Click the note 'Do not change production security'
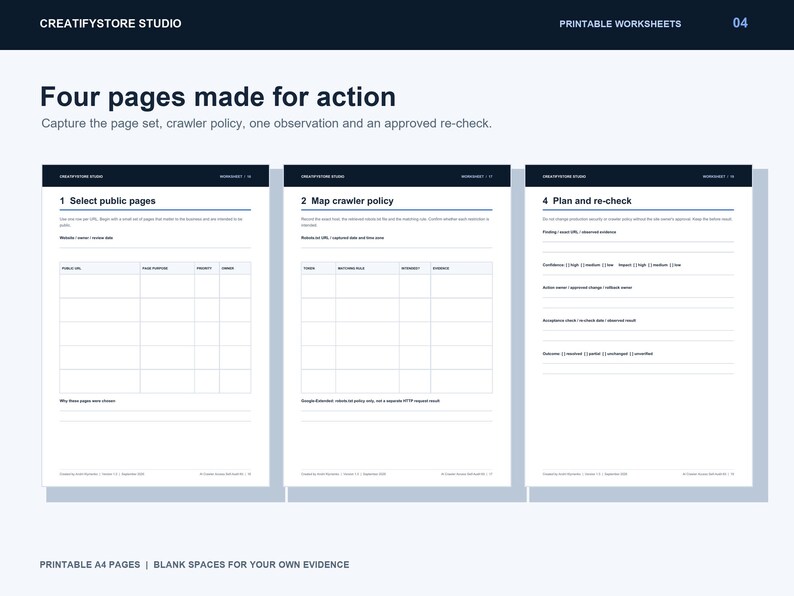Screen dimensions: 794x596 [x=637, y=219]
